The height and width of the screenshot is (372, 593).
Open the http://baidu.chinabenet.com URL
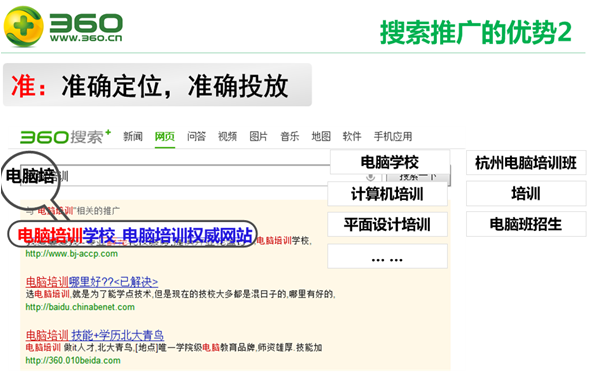tap(80, 307)
